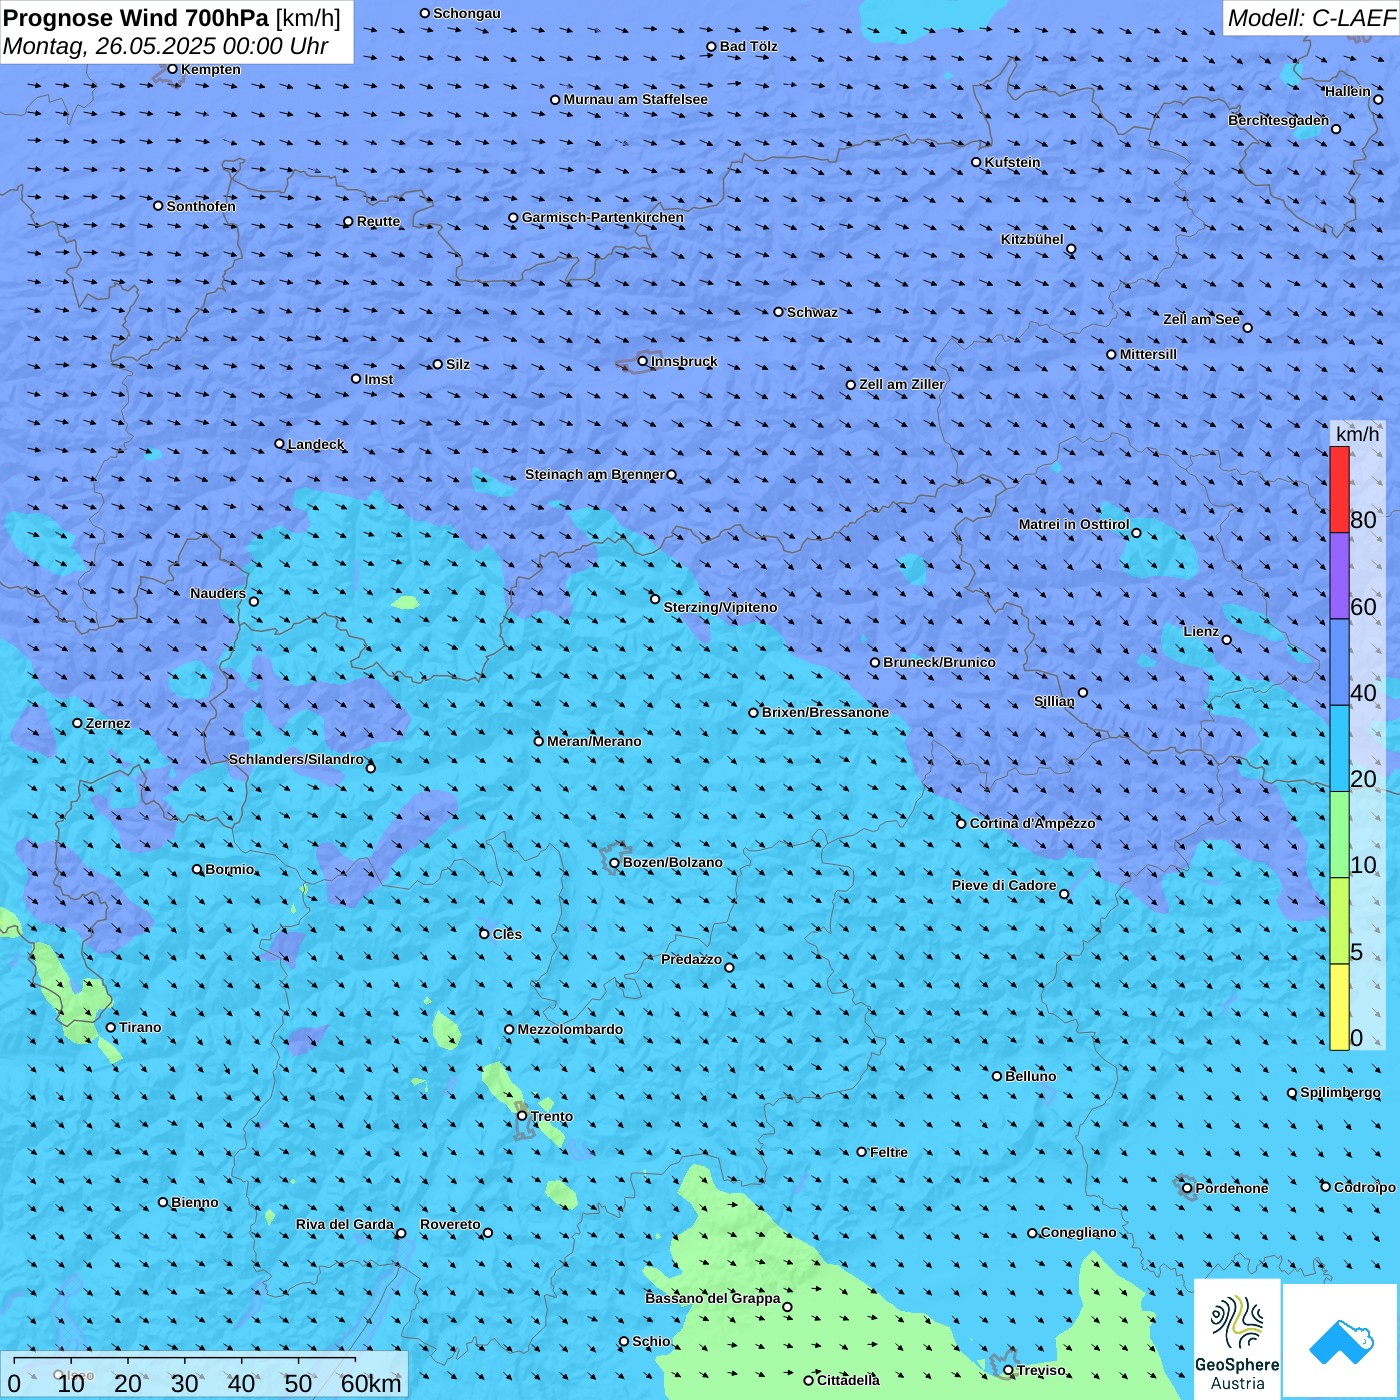Click the Cortina d'Ampezzo marker

point(962,823)
